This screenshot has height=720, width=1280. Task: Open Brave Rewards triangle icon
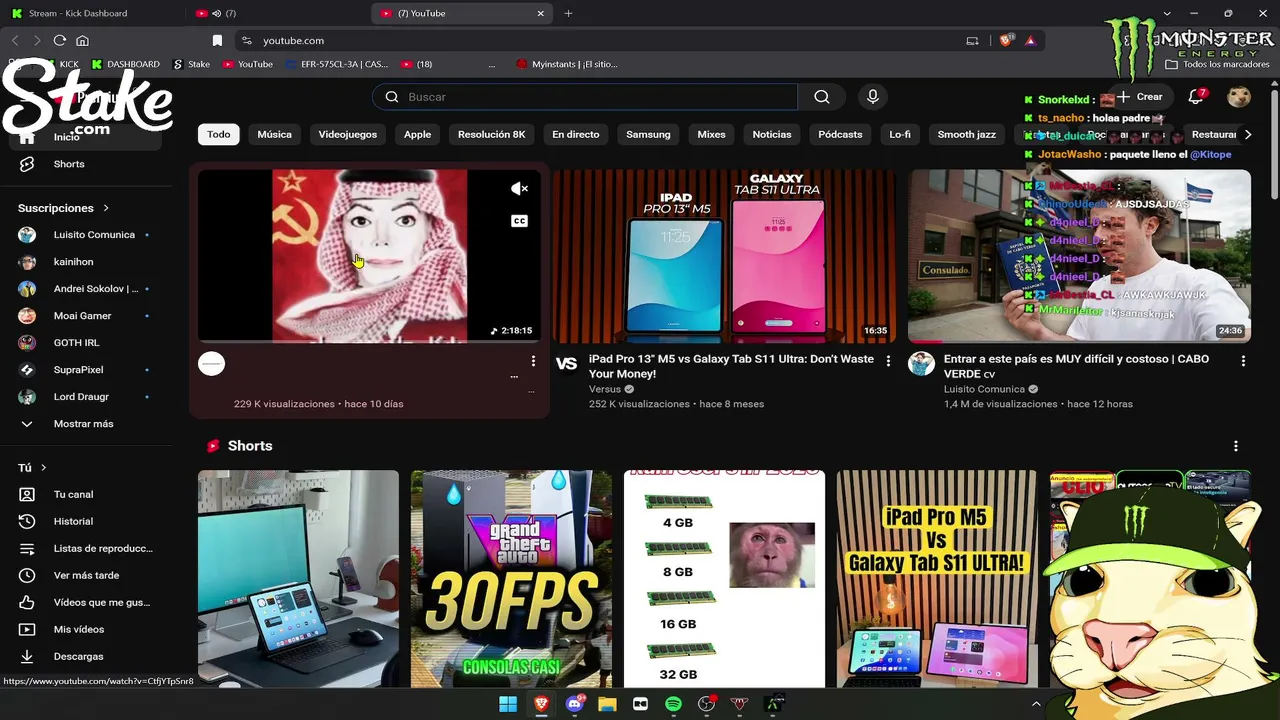coord(1030,41)
